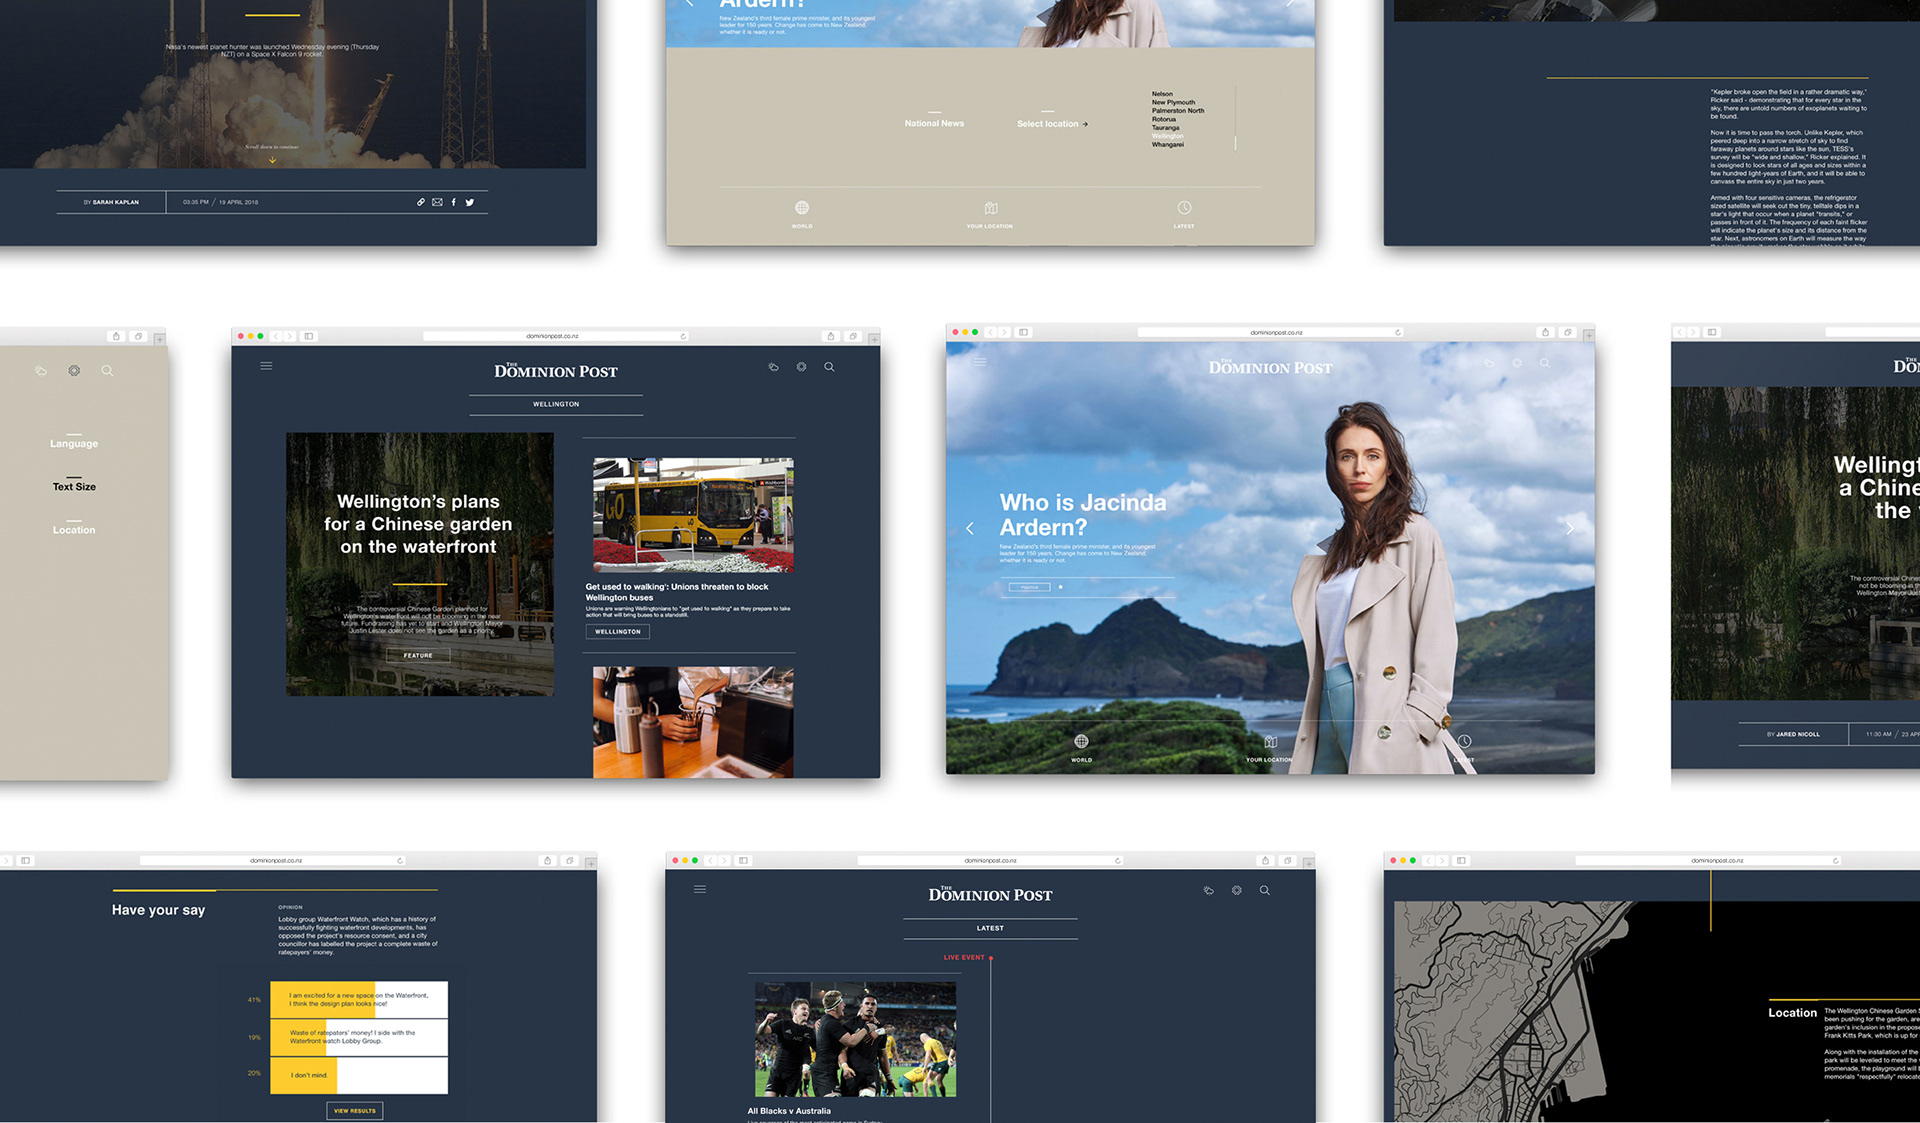The height and width of the screenshot is (1123, 1920).
Task: Click the tabs overview icon in Wellington browser toolbar
Action: tap(852, 336)
